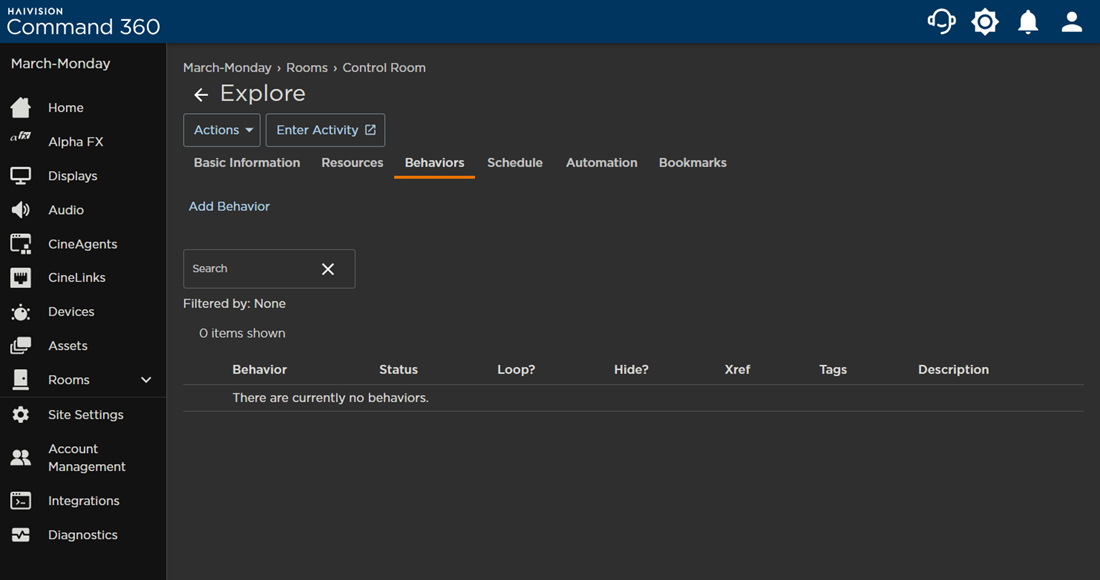Open CineLinks in the sidebar
The image size is (1100, 580).
(x=77, y=278)
